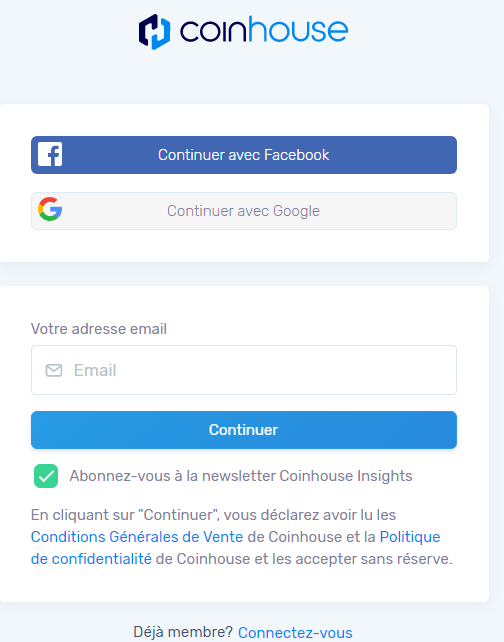Screen dimensions: 504x642
Task: Continue with Facebook sign-up
Action: pyautogui.click(x=244, y=155)
